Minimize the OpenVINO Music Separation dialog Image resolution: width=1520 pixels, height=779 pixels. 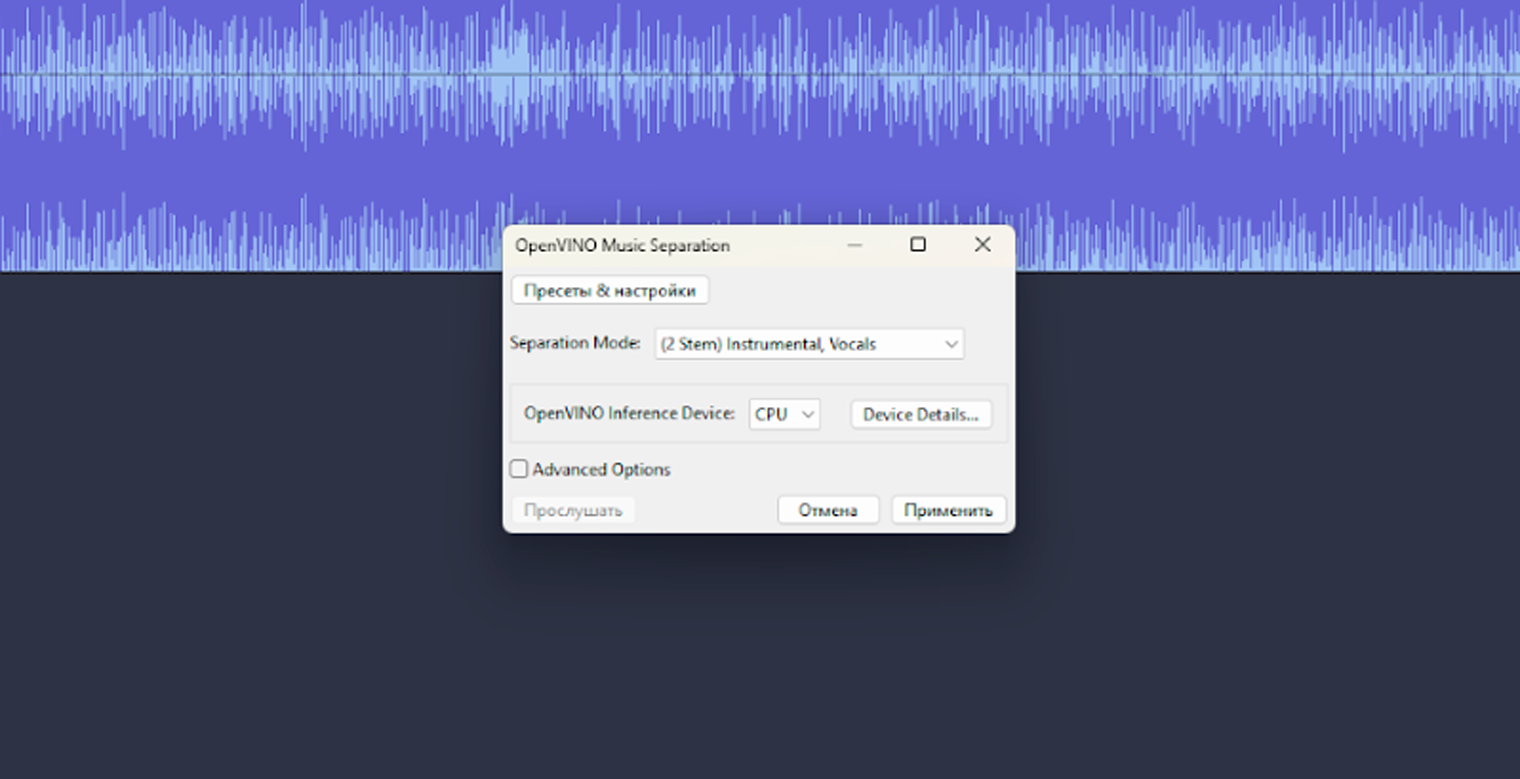pos(854,245)
